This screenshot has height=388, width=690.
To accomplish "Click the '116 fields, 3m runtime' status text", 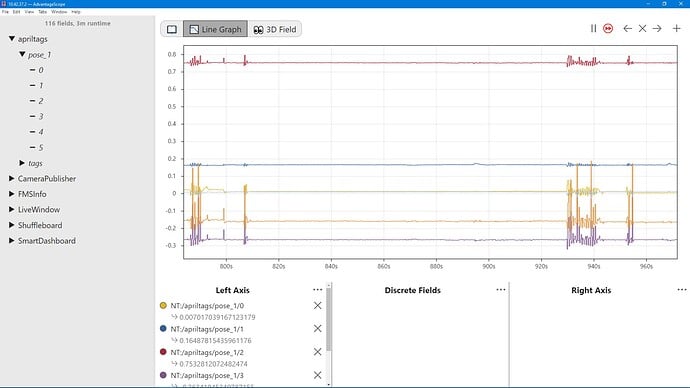I will (x=78, y=23).
